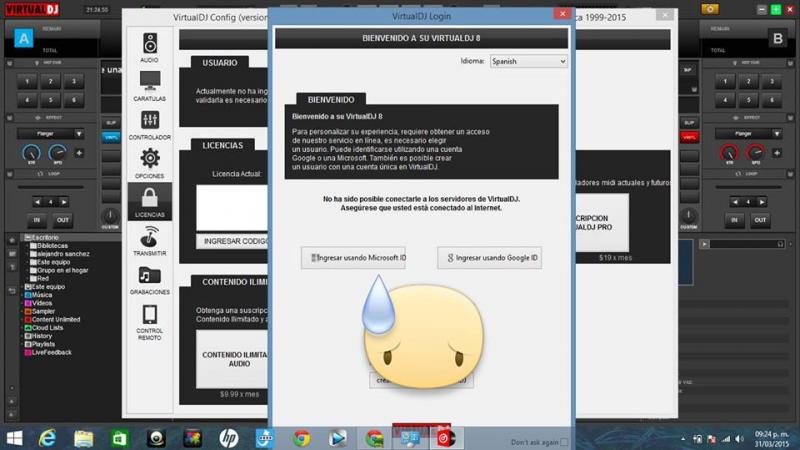Collapse deck B EFFECT section
800x450 pixels.
tap(790, 118)
